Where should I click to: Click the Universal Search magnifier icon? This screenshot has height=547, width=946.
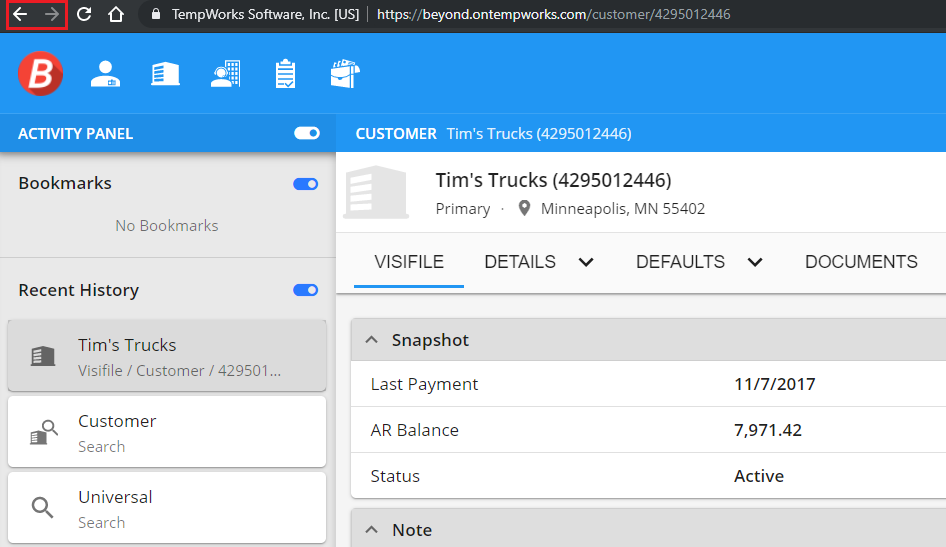coord(42,507)
